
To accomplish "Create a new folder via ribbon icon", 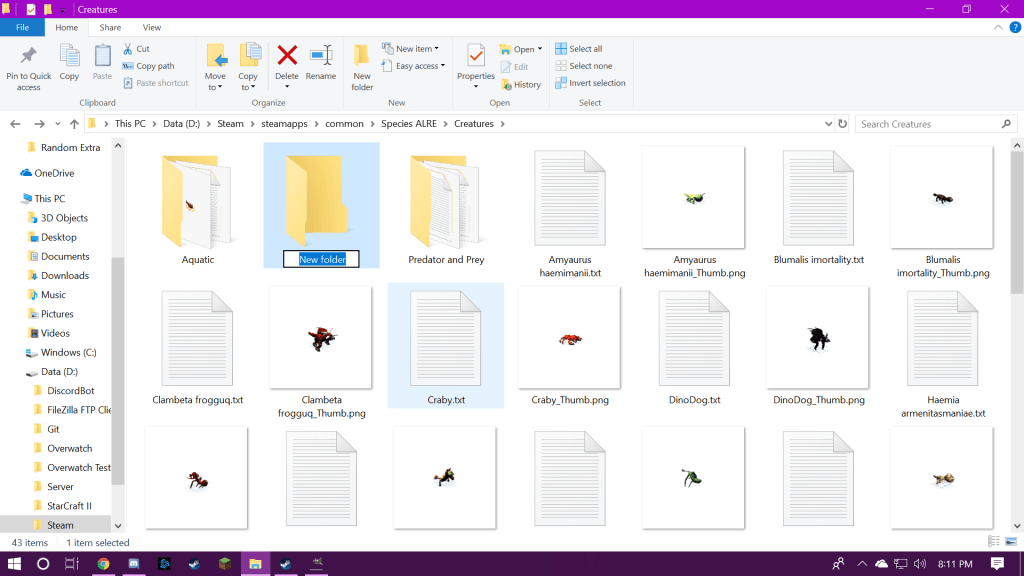I will pos(362,56).
